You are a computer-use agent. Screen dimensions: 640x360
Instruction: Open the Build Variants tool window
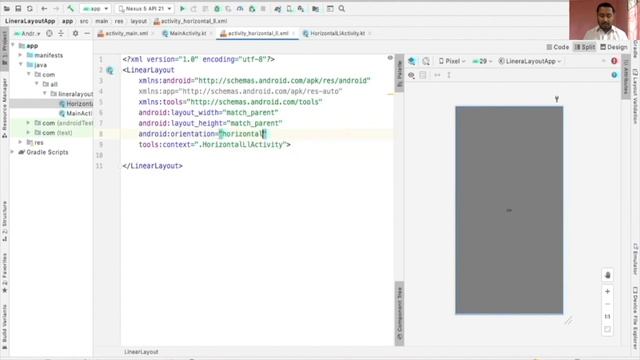[4, 327]
